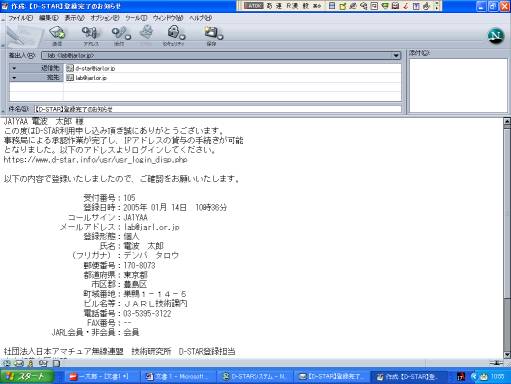Click the greyed-out Spell check icon
511x384 pixels.
[146, 33]
